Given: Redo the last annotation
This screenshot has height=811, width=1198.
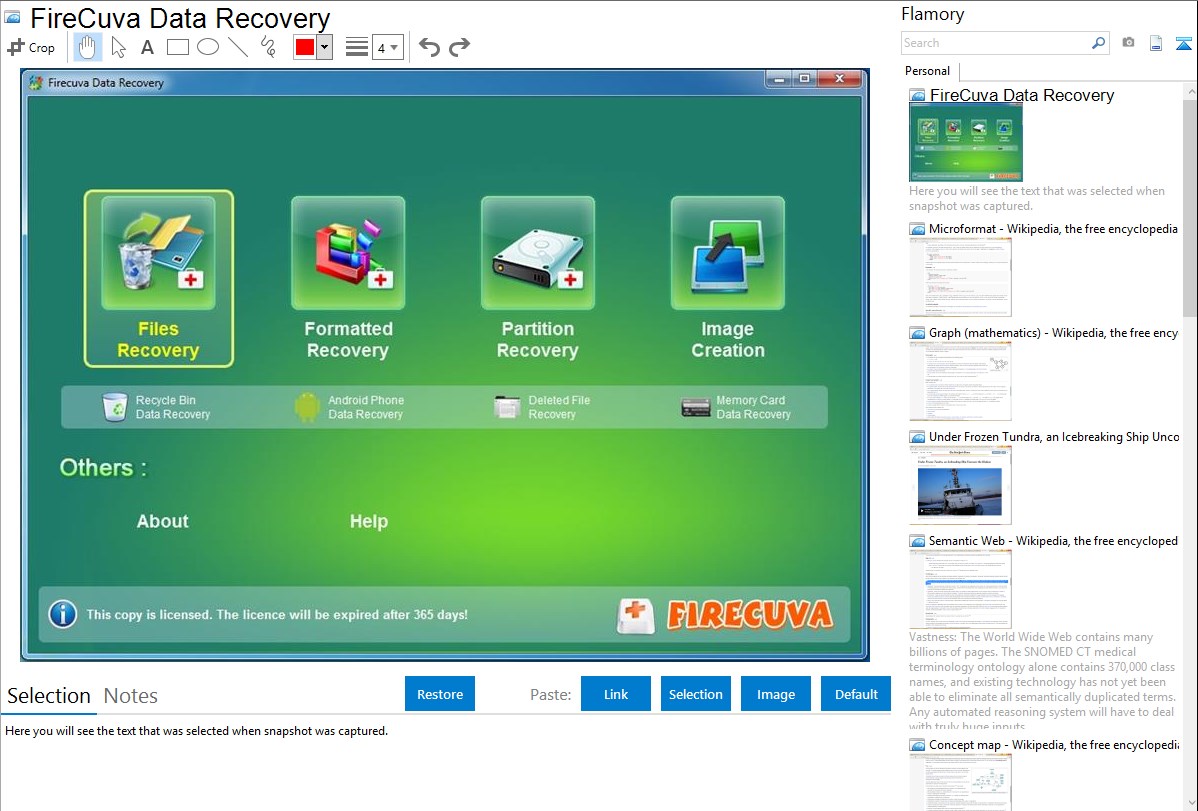Looking at the screenshot, I should (x=459, y=47).
